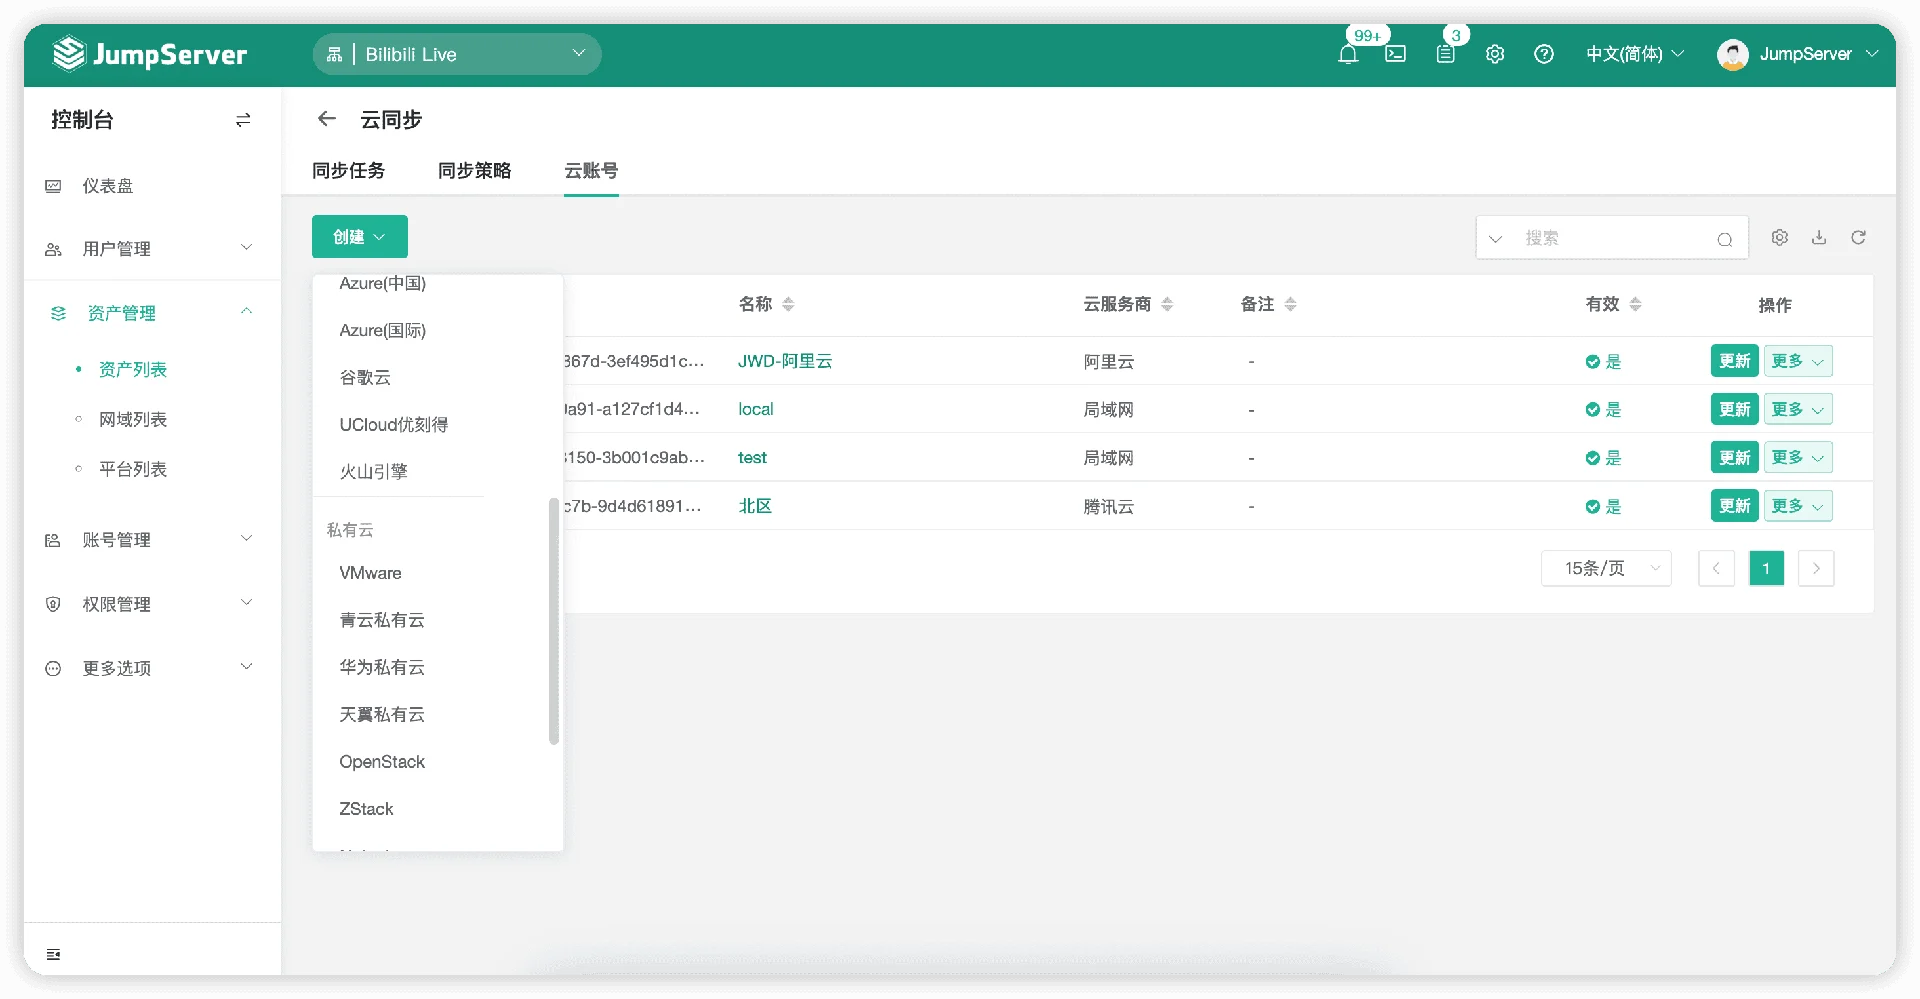This screenshot has width=1920, height=999.
Task: Open the notifications bell icon
Action: [1348, 54]
